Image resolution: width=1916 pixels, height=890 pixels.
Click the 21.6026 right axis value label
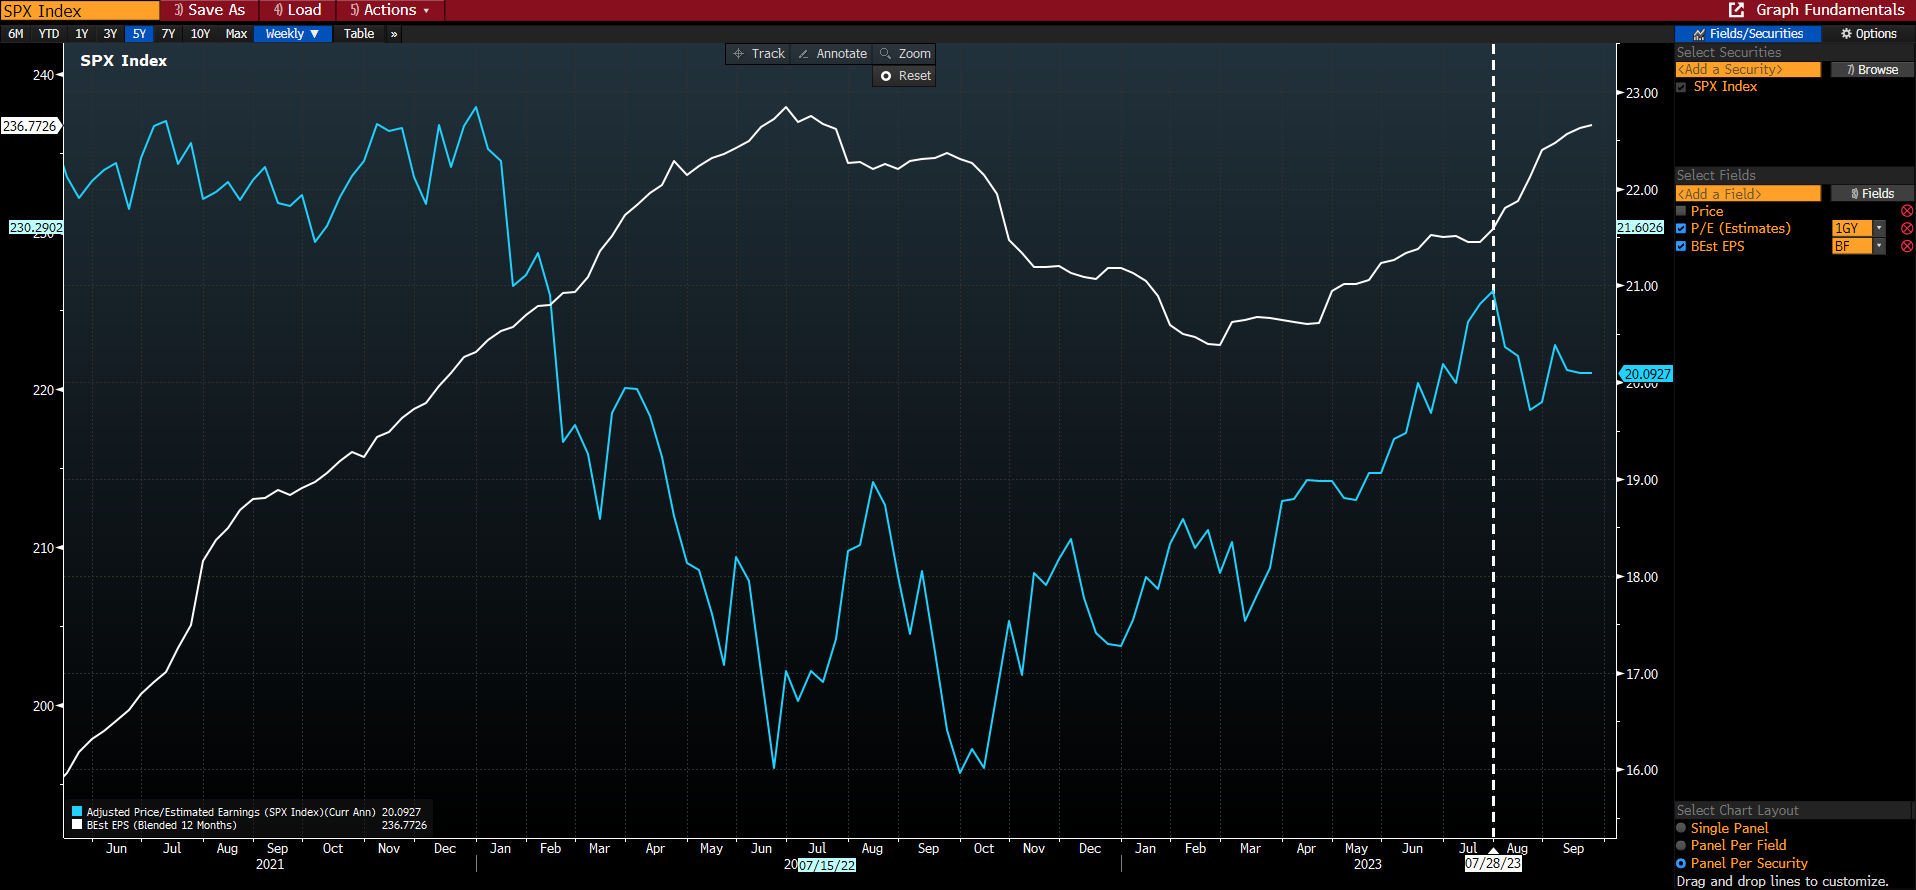click(1640, 228)
